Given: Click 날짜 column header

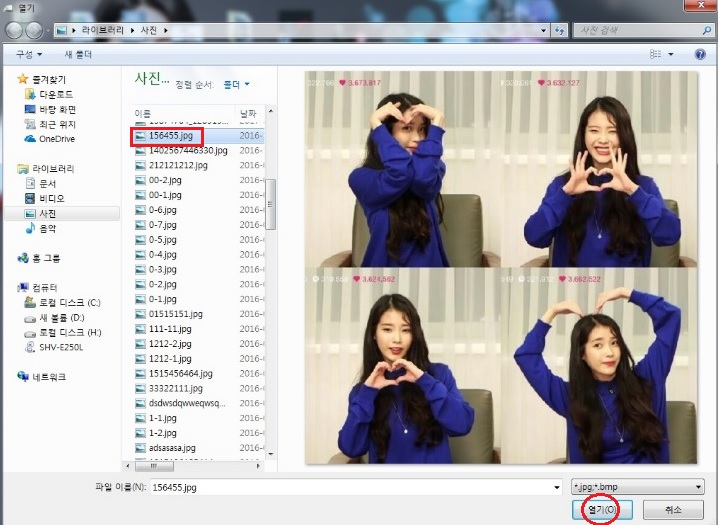Looking at the screenshot, I should (250, 113).
